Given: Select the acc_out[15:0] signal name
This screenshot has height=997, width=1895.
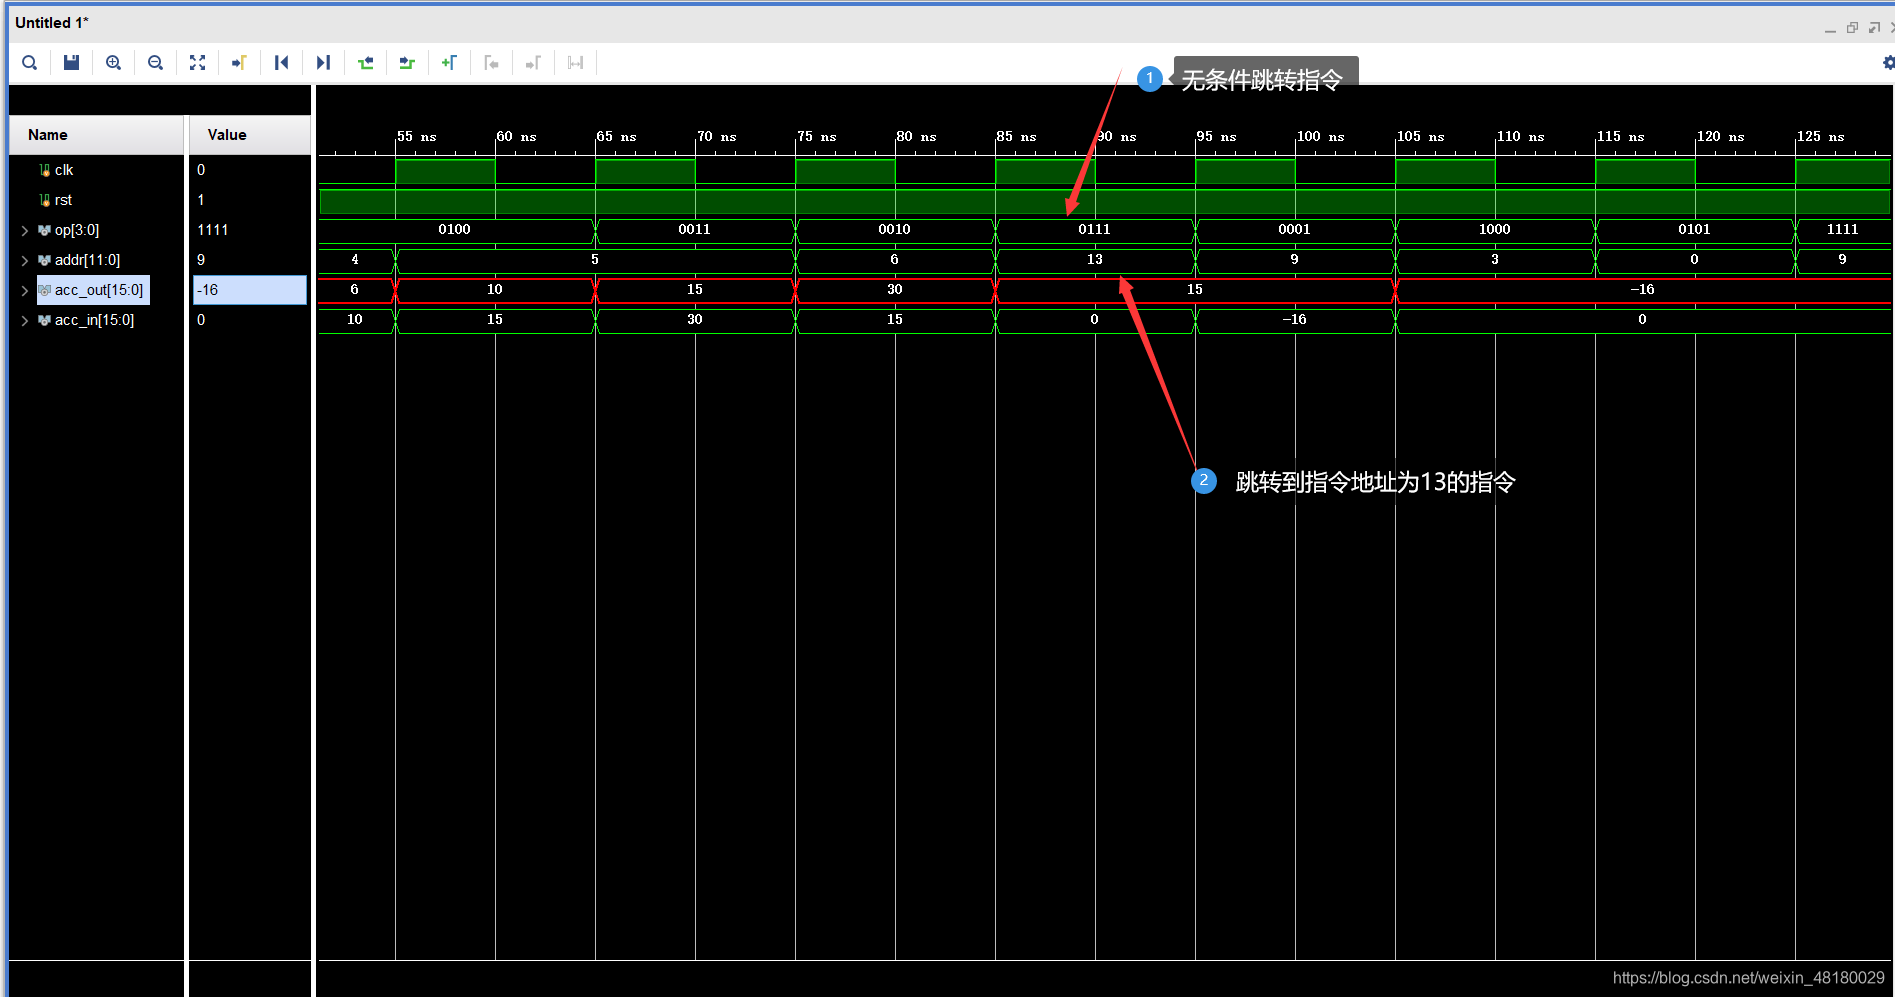Looking at the screenshot, I should click(98, 290).
